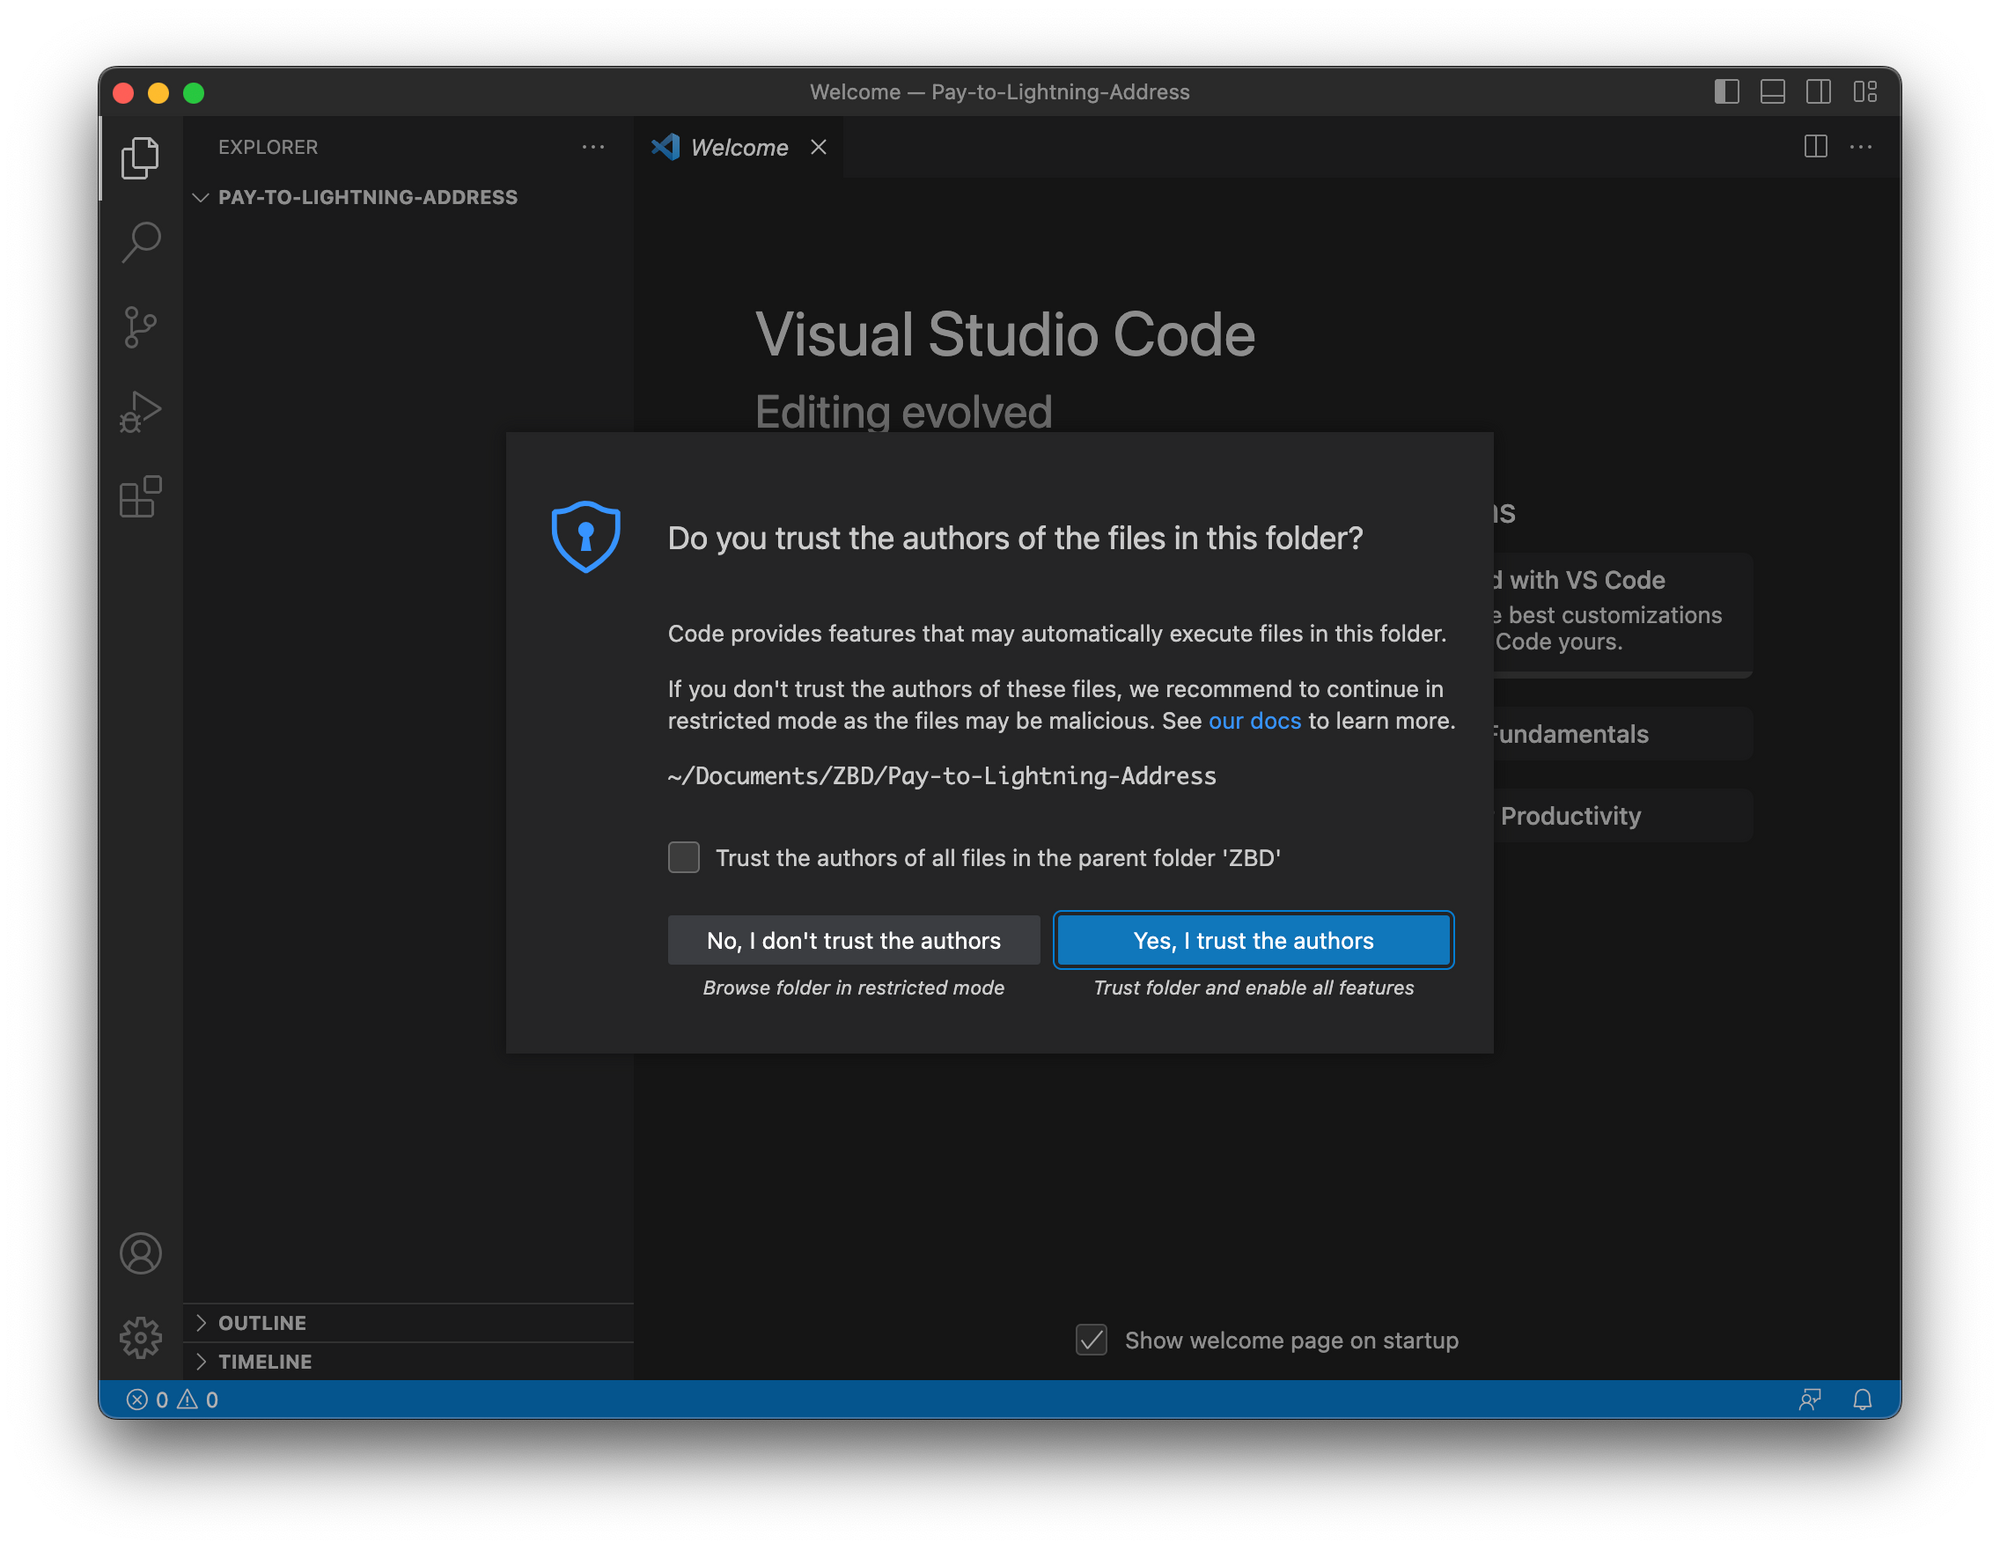Click the 'Trust folder and enable all features' caption

click(1253, 988)
